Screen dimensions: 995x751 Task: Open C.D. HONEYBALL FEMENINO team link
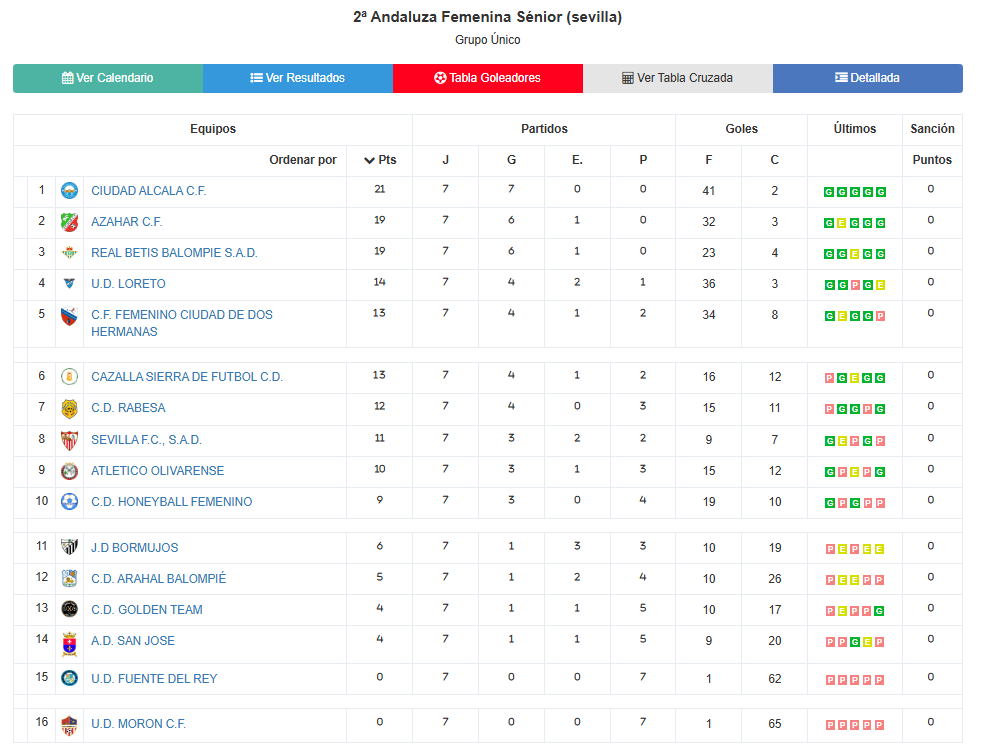click(171, 502)
